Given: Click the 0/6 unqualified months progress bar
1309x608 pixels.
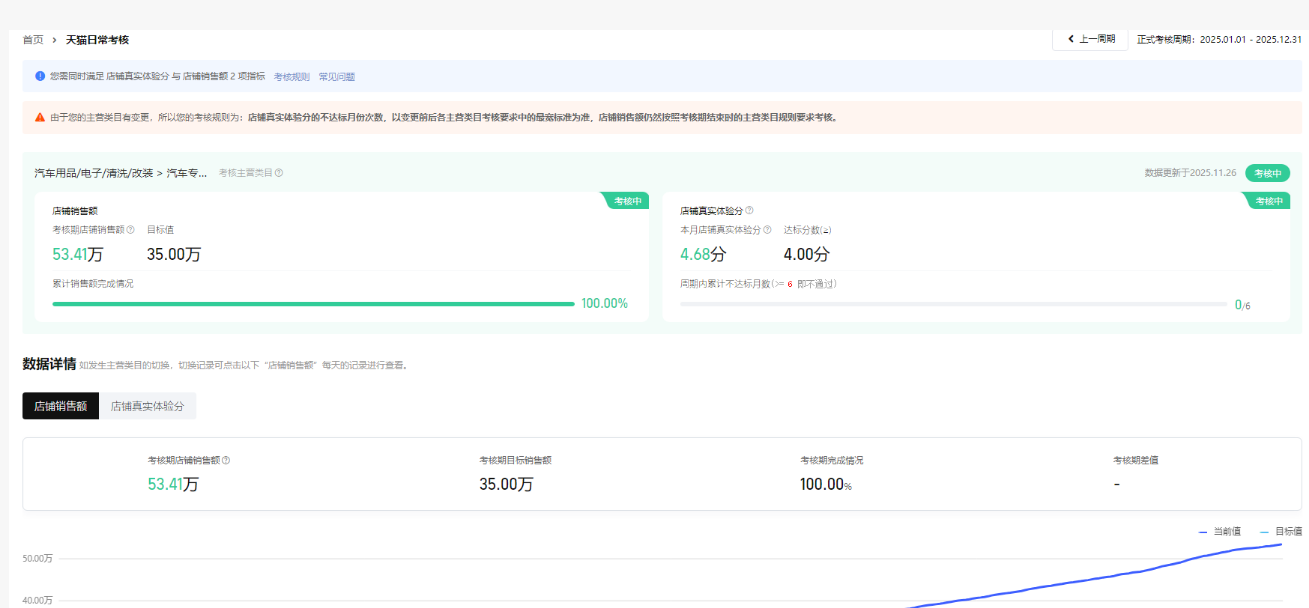Looking at the screenshot, I should coord(952,304).
